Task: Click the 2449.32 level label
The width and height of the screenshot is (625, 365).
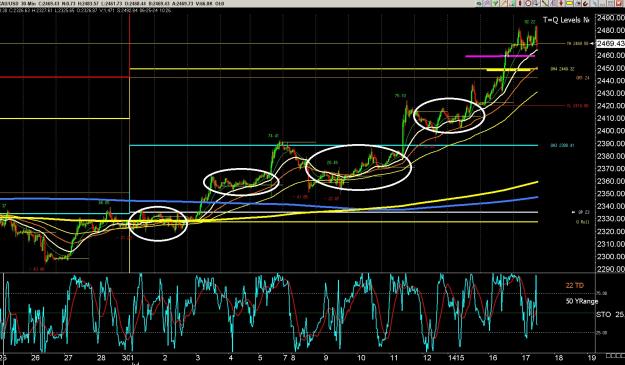Action: coord(562,69)
